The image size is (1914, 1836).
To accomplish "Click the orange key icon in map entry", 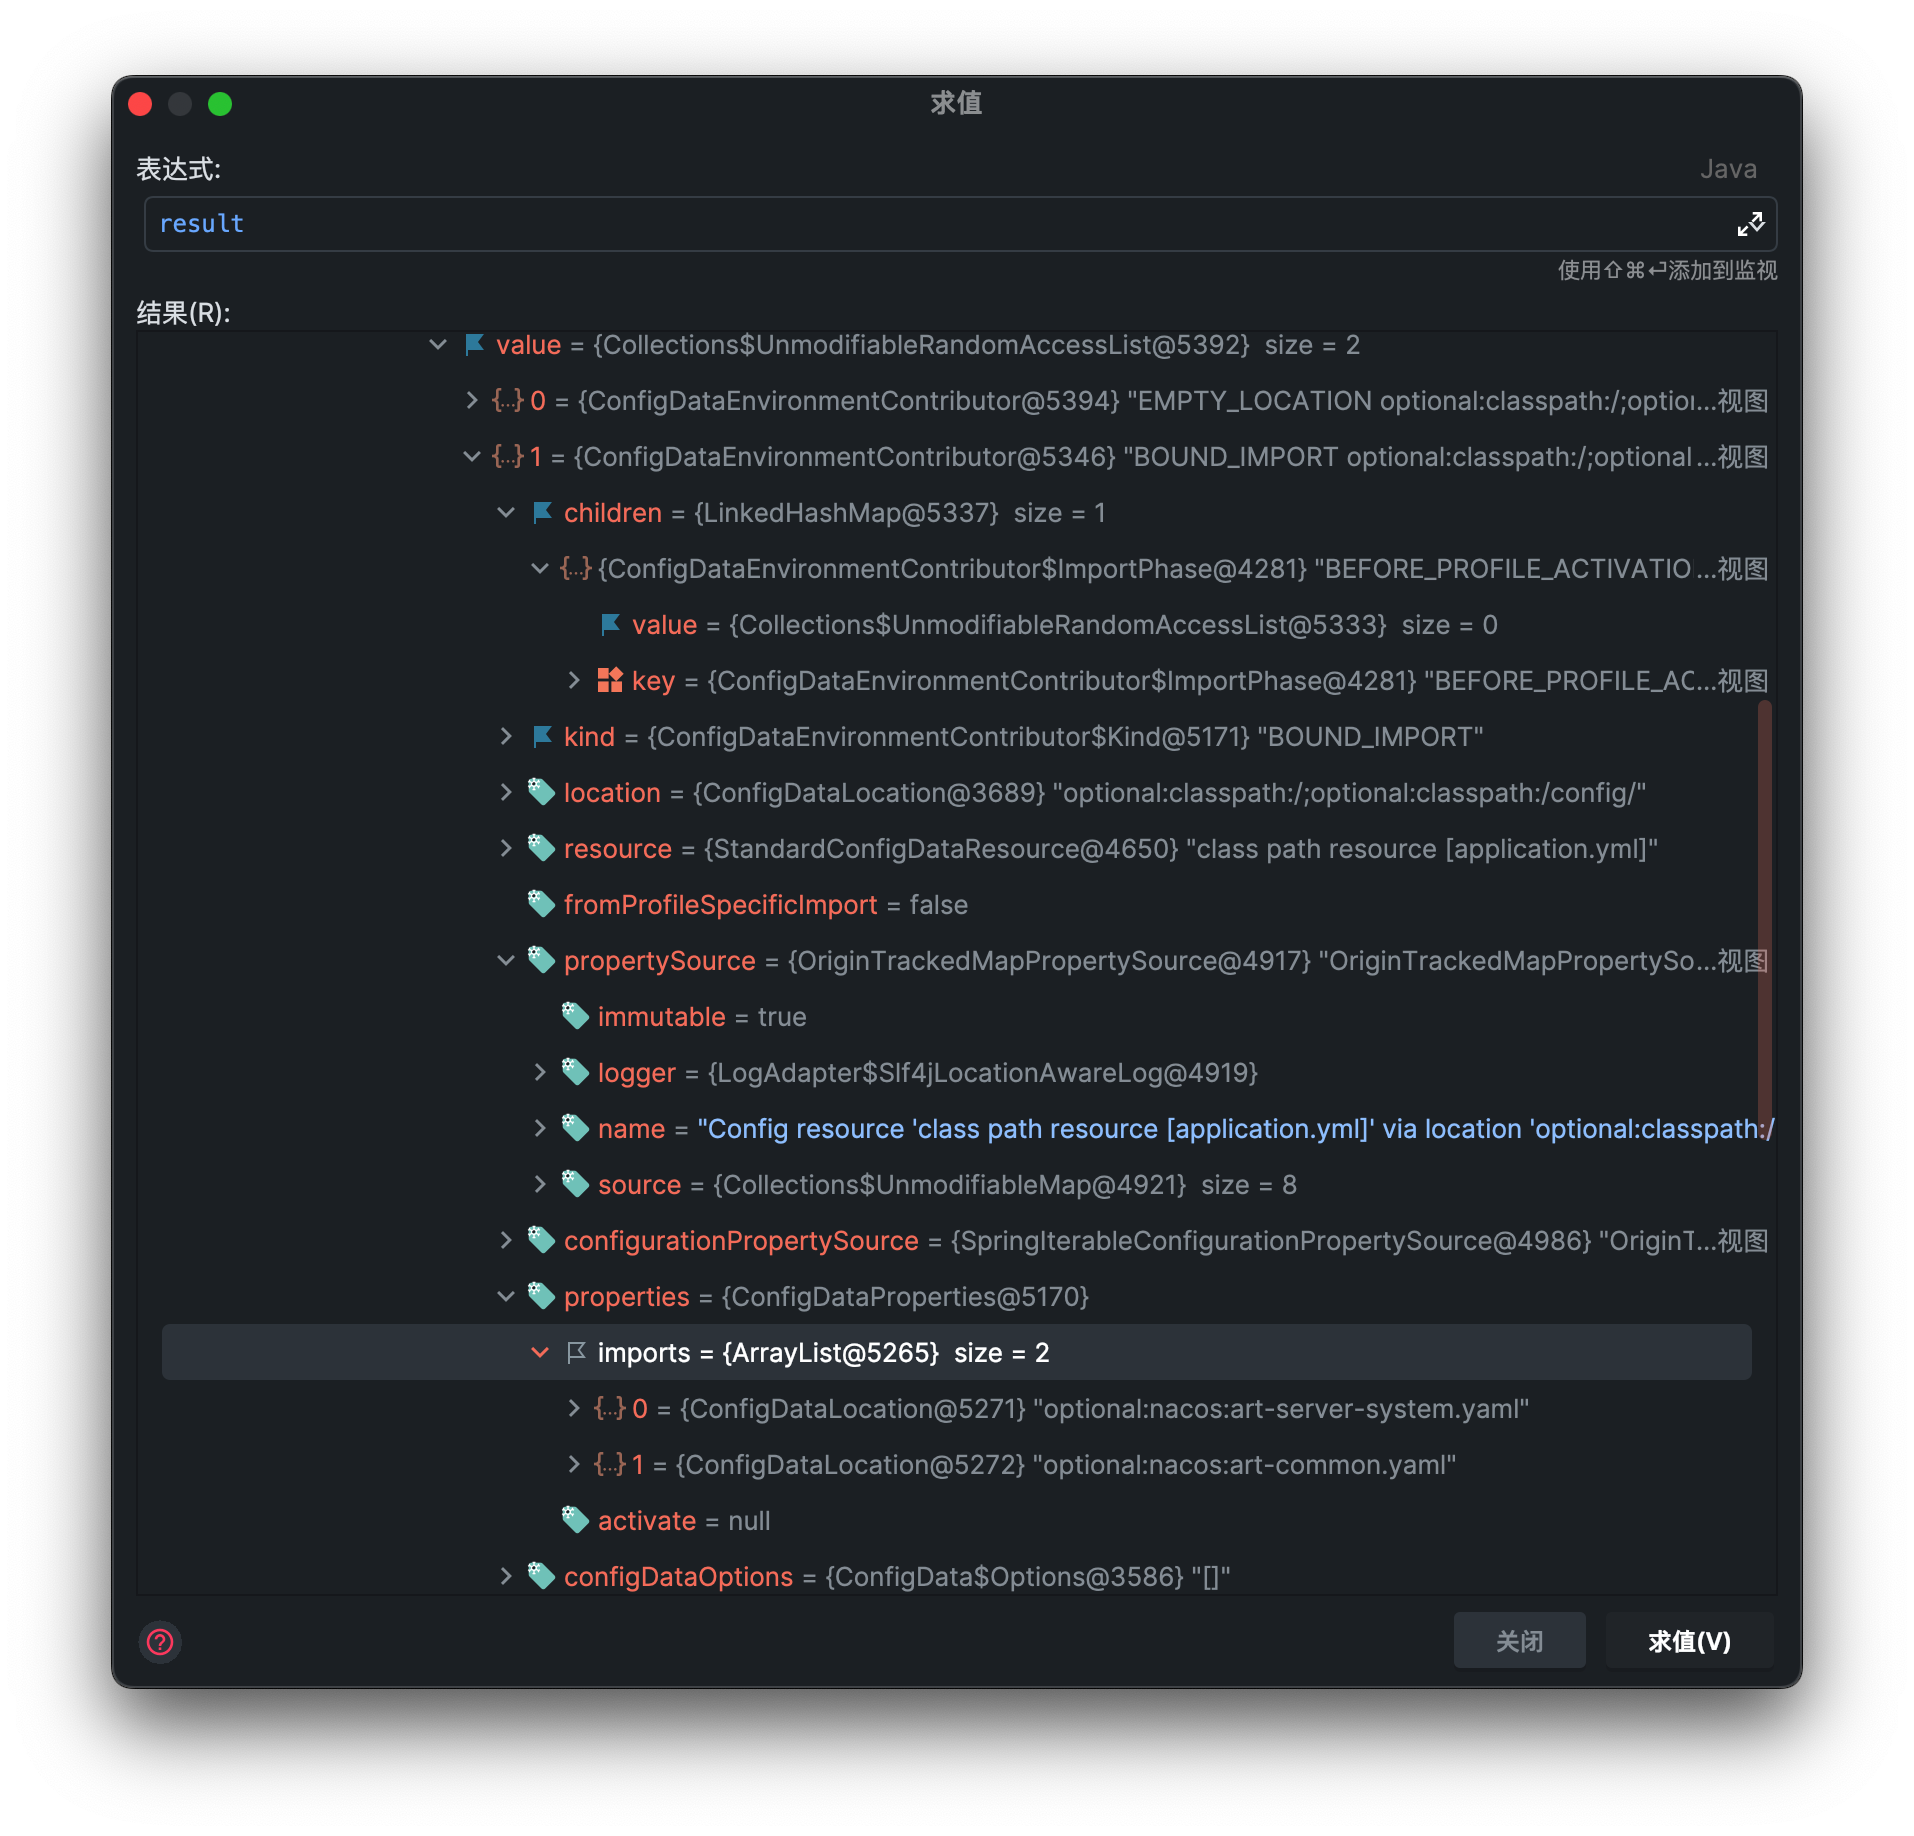I will 610,681.
